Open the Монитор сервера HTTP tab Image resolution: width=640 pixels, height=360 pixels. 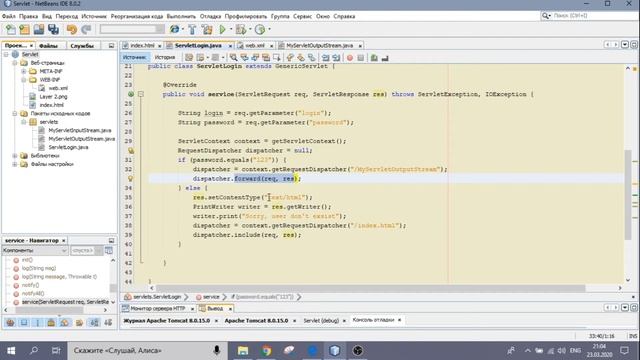(x=158, y=309)
